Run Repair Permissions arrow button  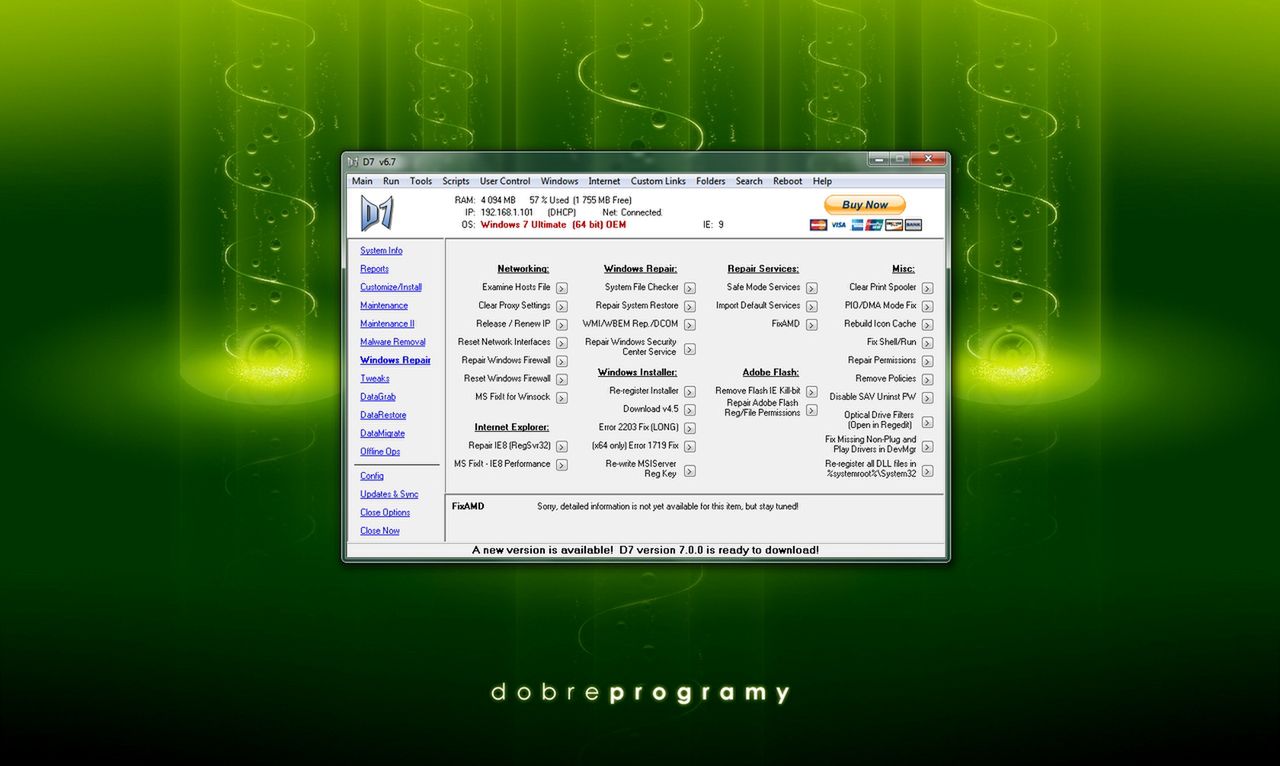927,361
